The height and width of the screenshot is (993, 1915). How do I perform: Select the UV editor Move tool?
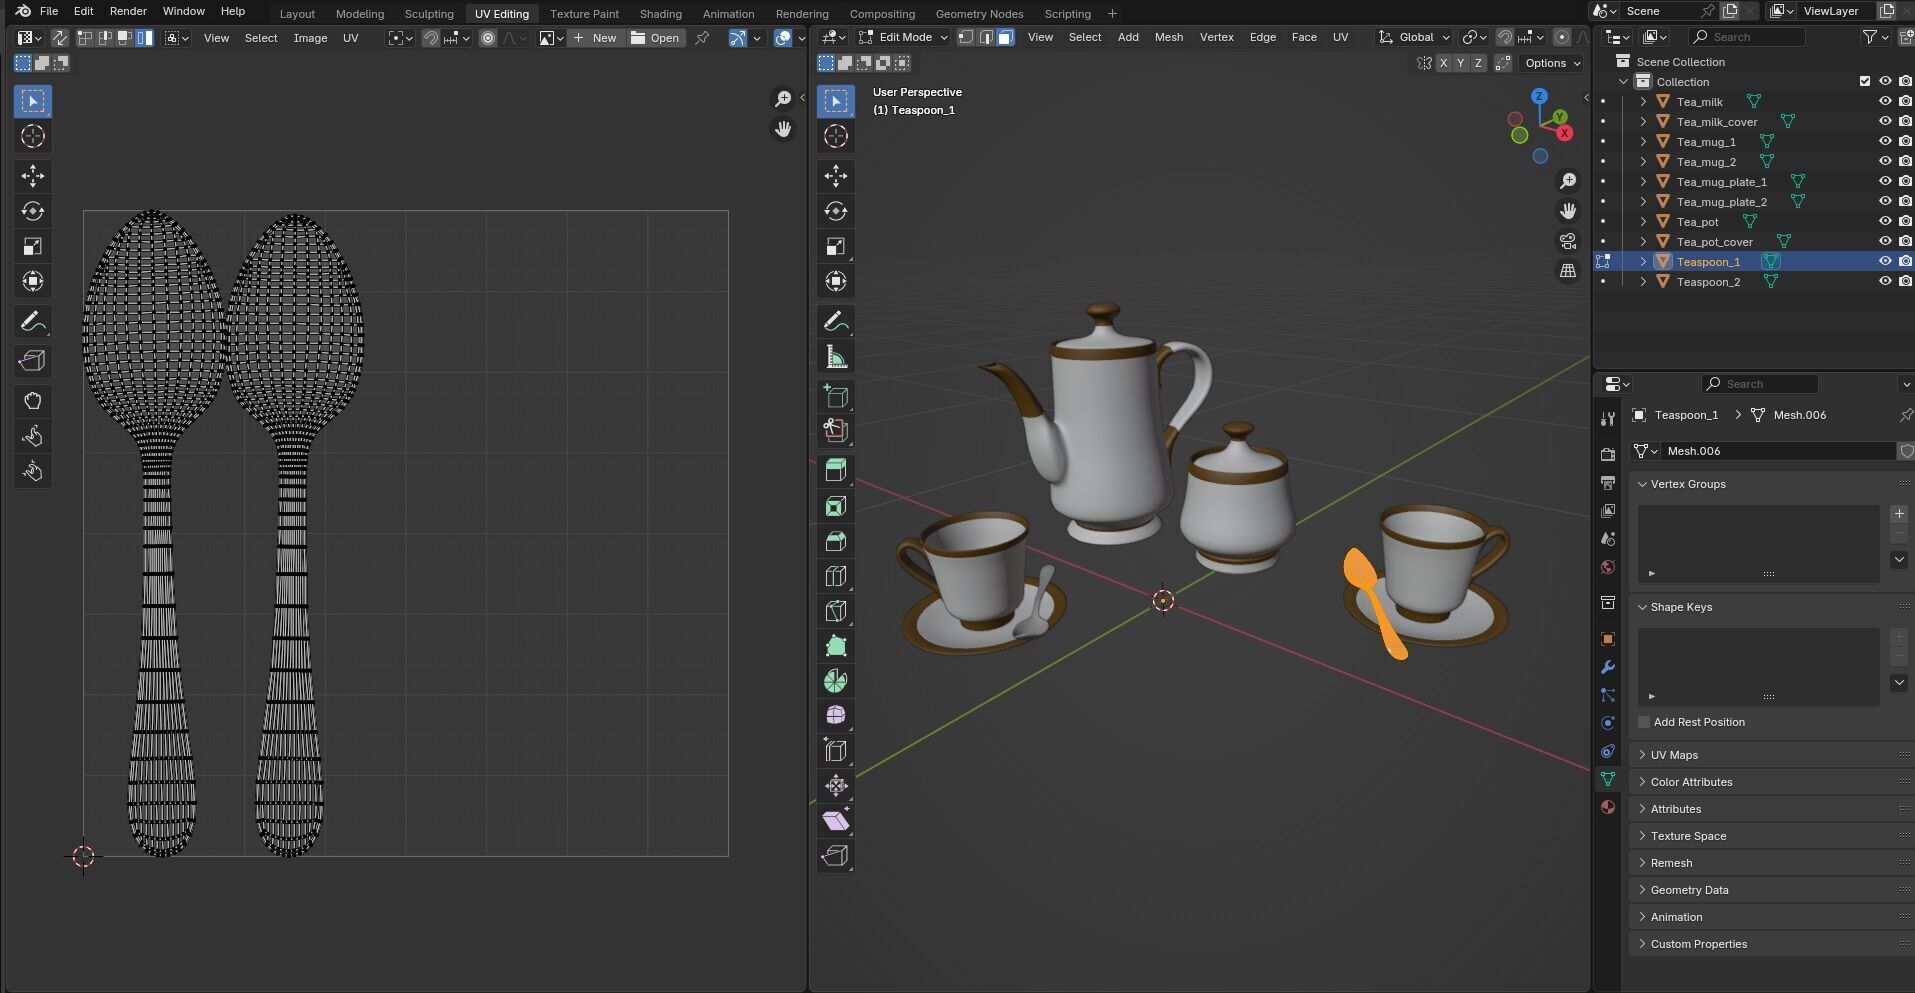tap(33, 176)
